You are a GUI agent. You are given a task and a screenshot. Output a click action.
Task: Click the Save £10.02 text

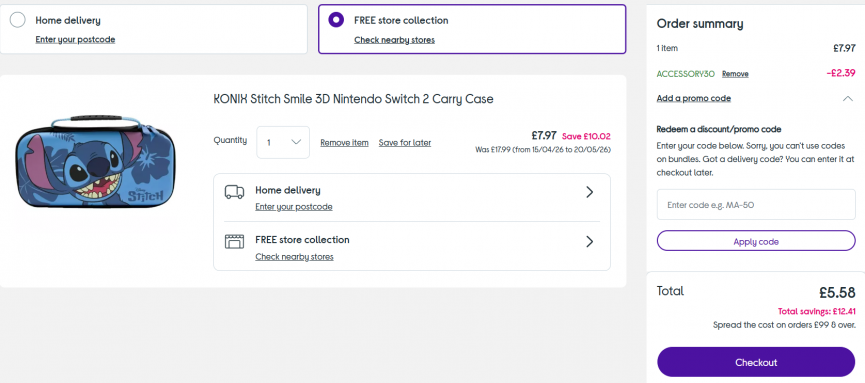click(586, 136)
